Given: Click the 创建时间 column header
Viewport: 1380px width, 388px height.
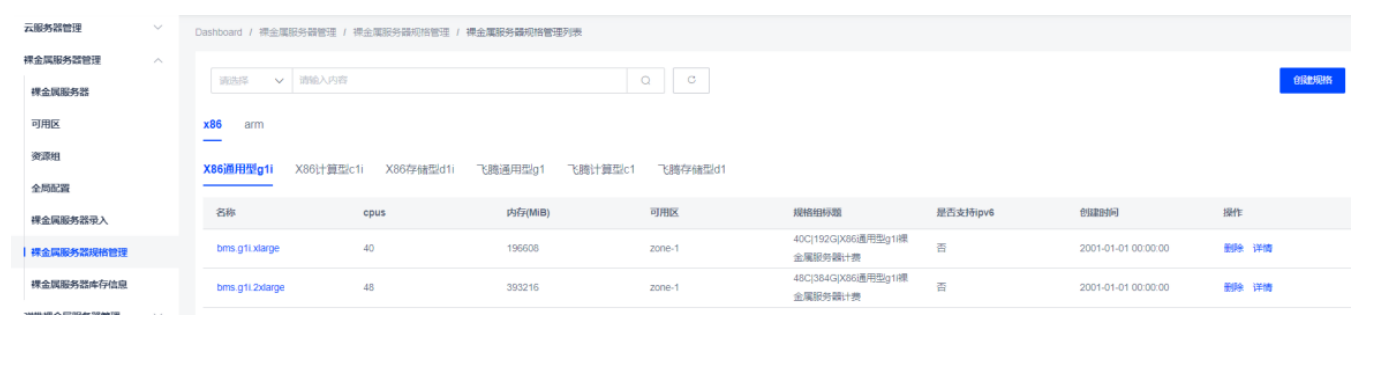Looking at the screenshot, I should (x=1099, y=213).
